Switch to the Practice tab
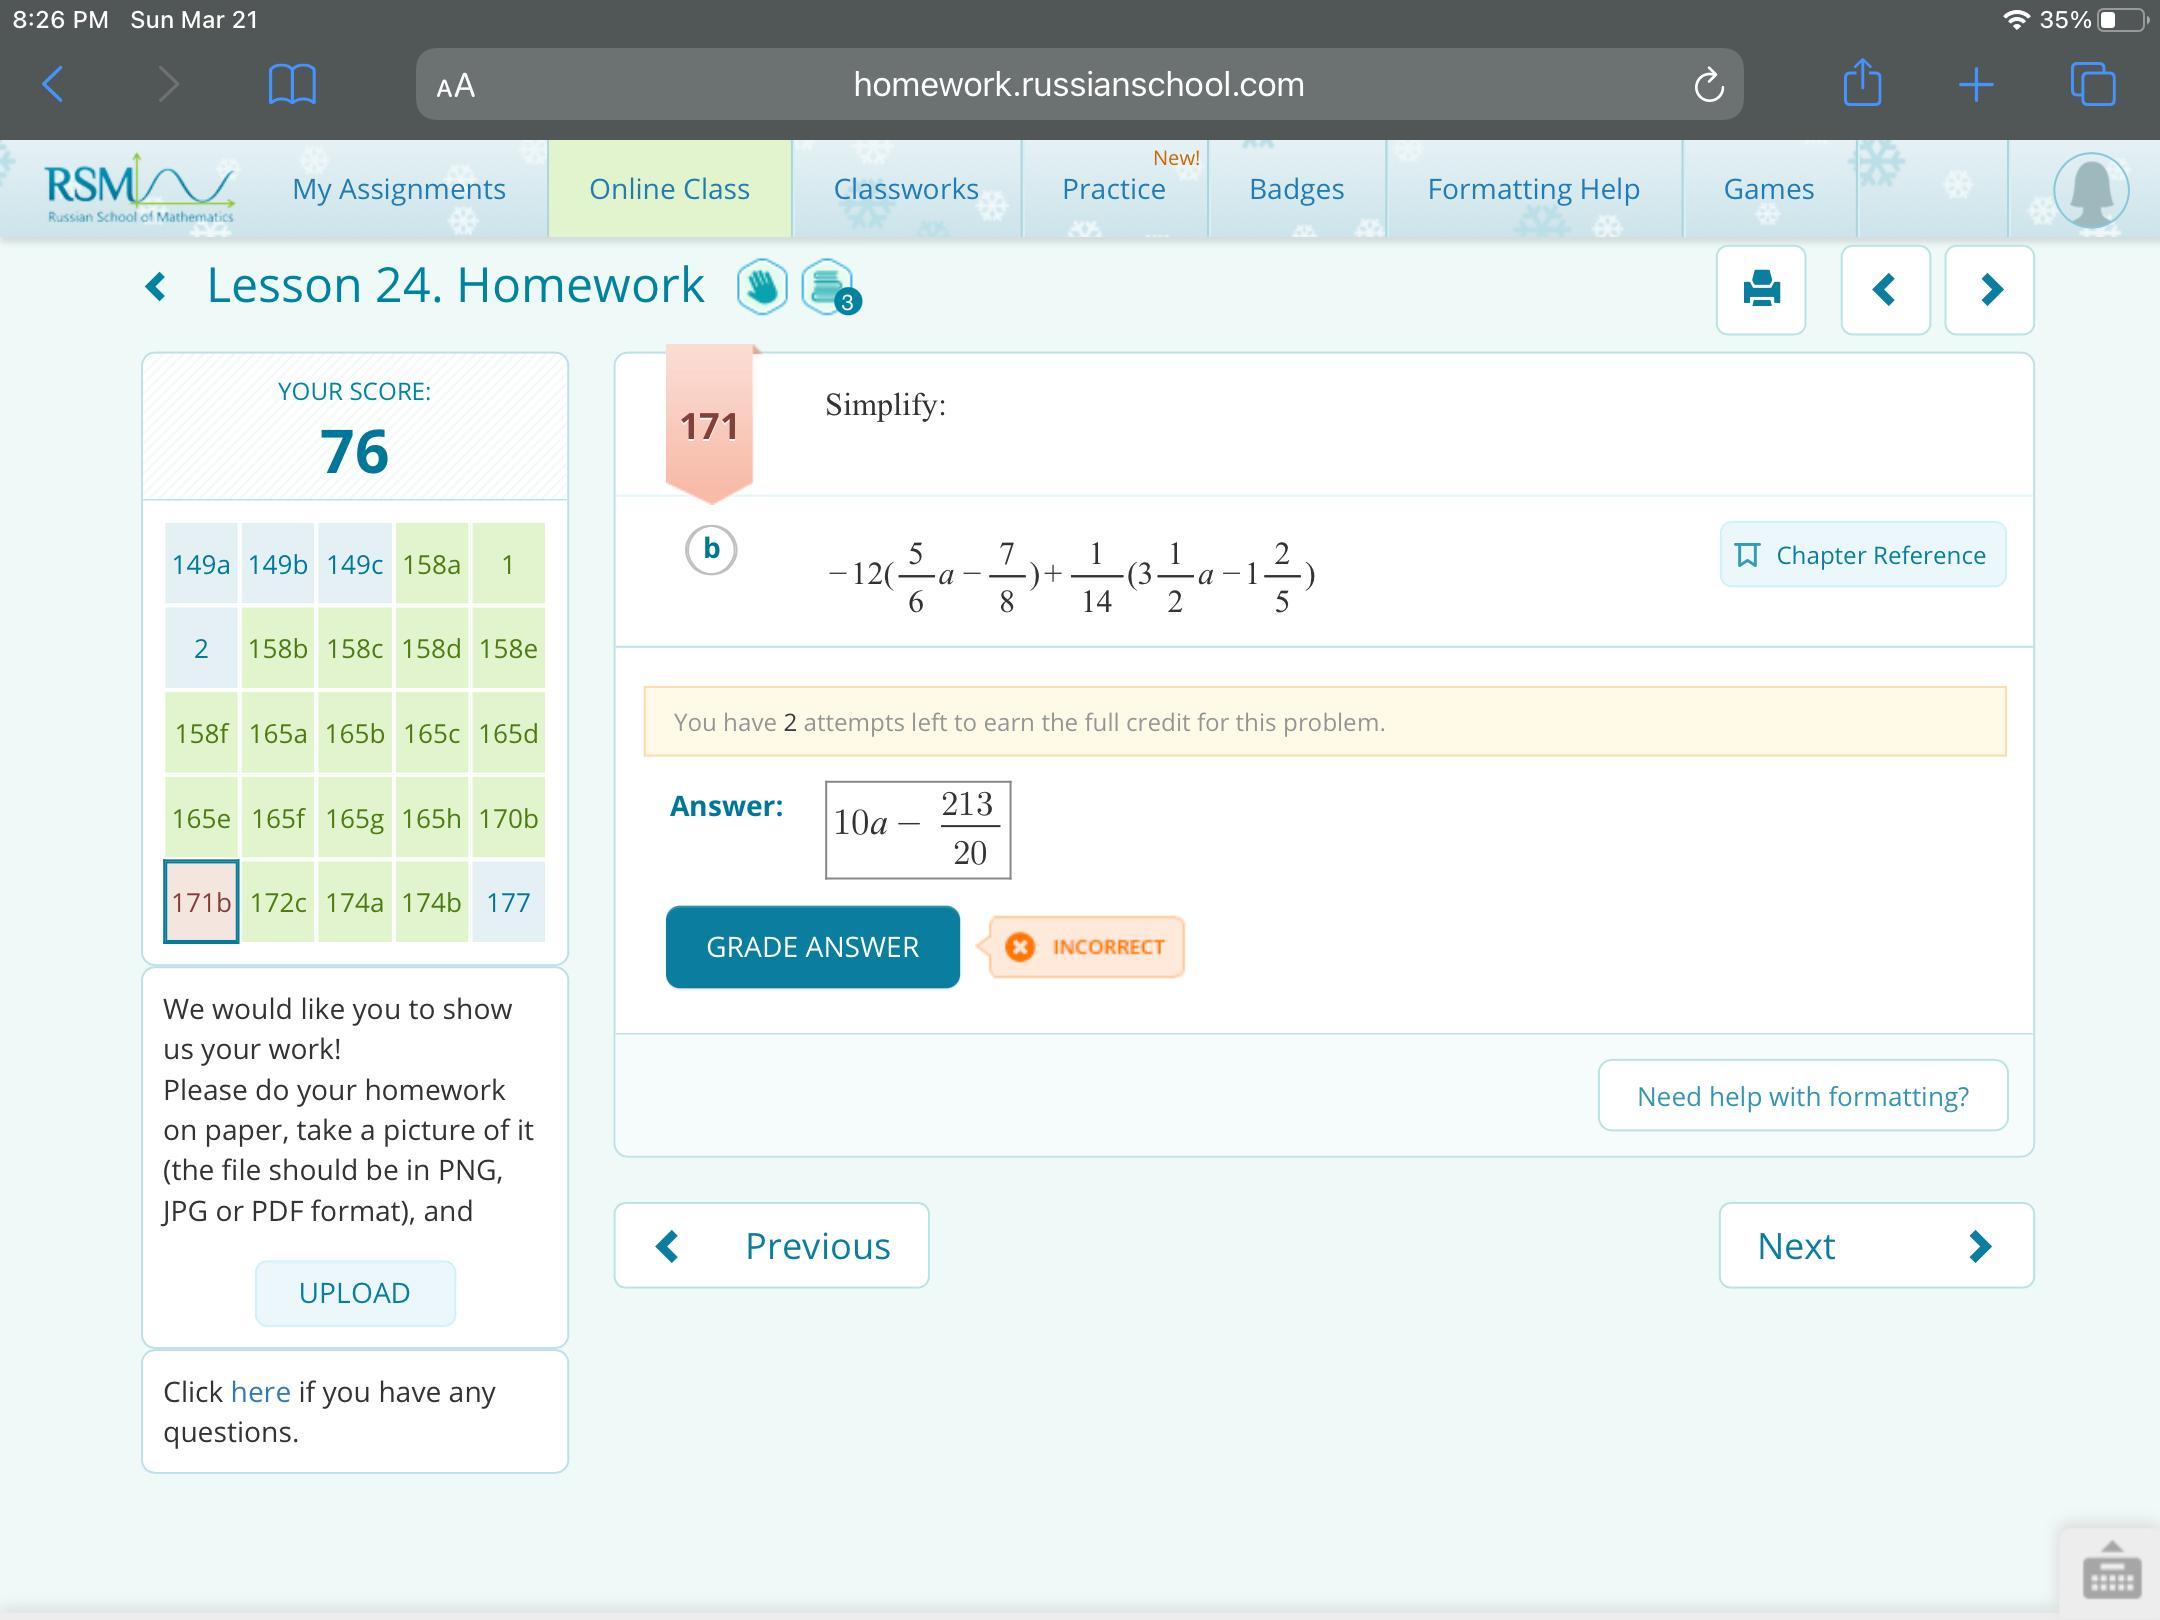The width and height of the screenshot is (2160, 1620). click(x=1113, y=189)
